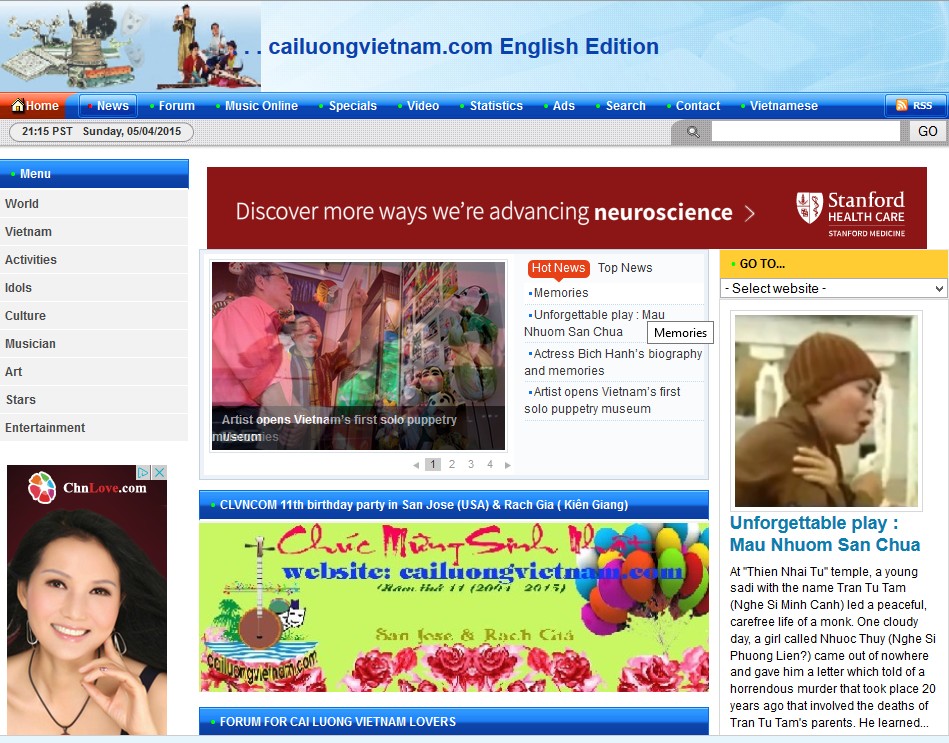
Task: Go to previous slide arrow
Action: [416, 465]
